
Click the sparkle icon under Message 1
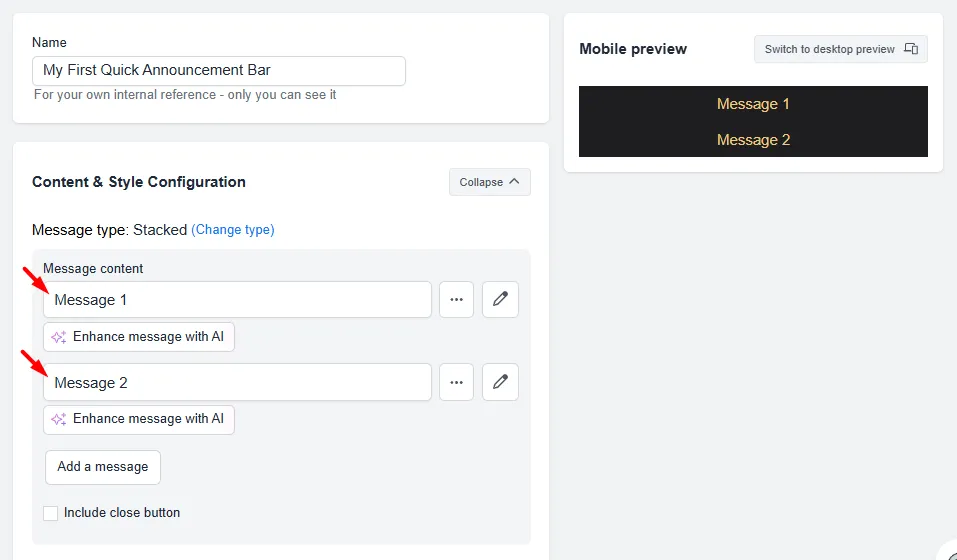pos(59,337)
